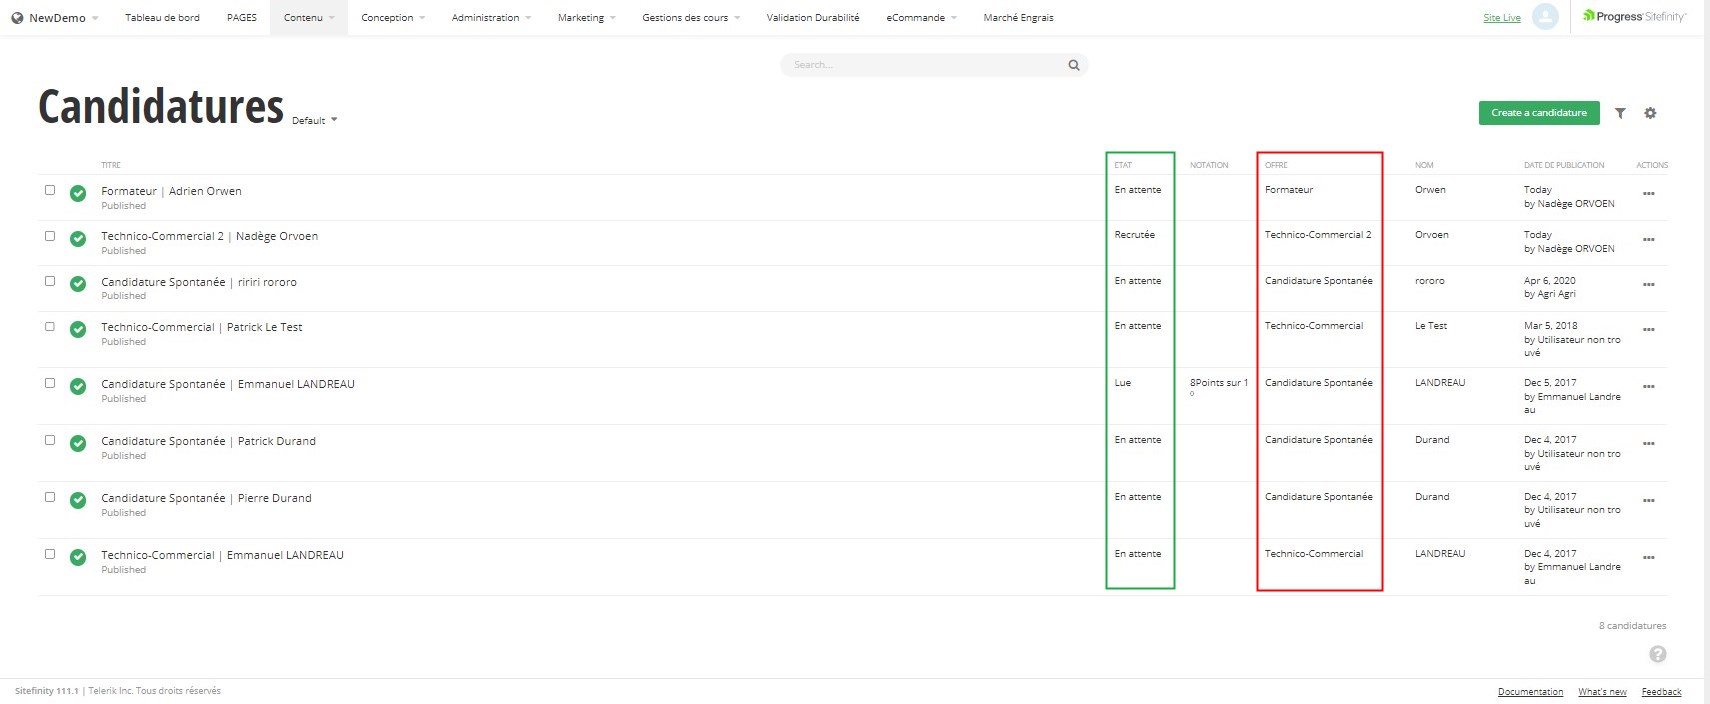1710x704 pixels.
Task: Click published status icon for Patrick Durand
Action: point(78,443)
